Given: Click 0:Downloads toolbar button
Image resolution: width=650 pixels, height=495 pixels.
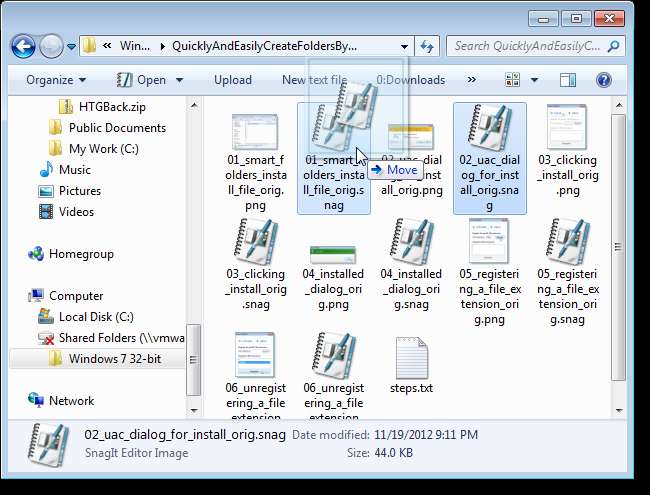Looking at the screenshot, I should pyautogui.click(x=410, y=80).
